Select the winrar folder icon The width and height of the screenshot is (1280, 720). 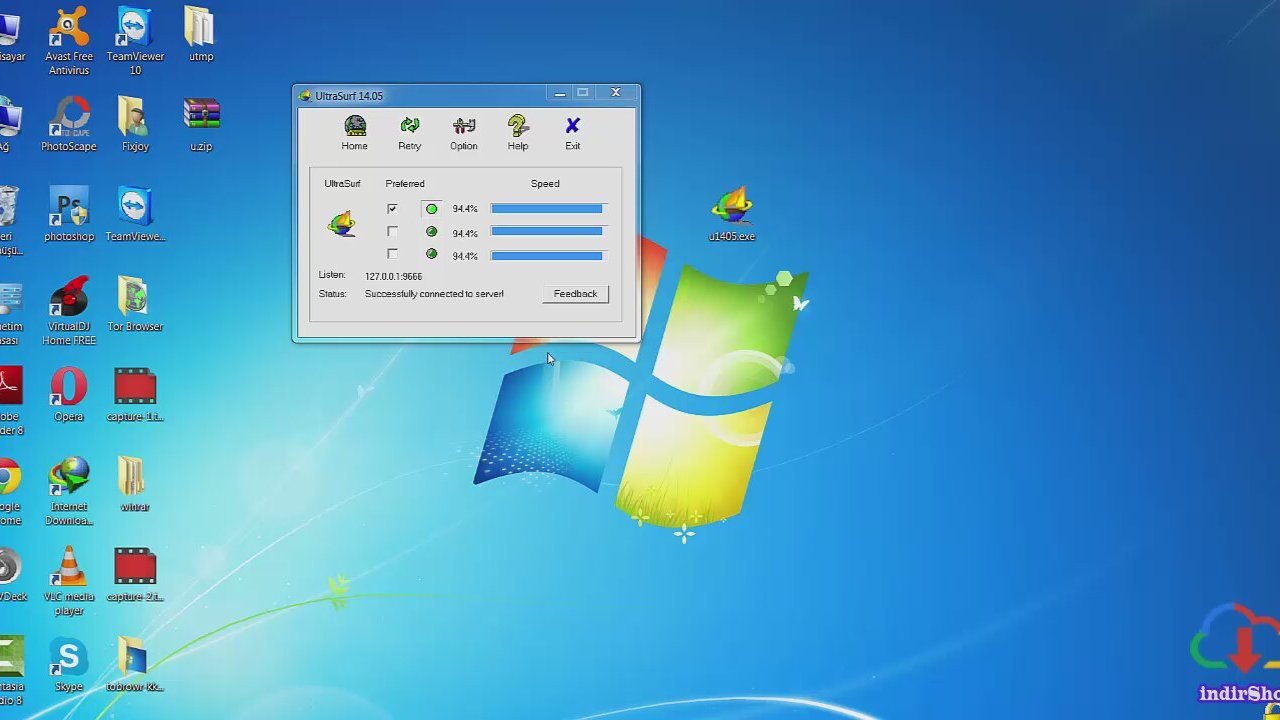click(x=135, y=484)
